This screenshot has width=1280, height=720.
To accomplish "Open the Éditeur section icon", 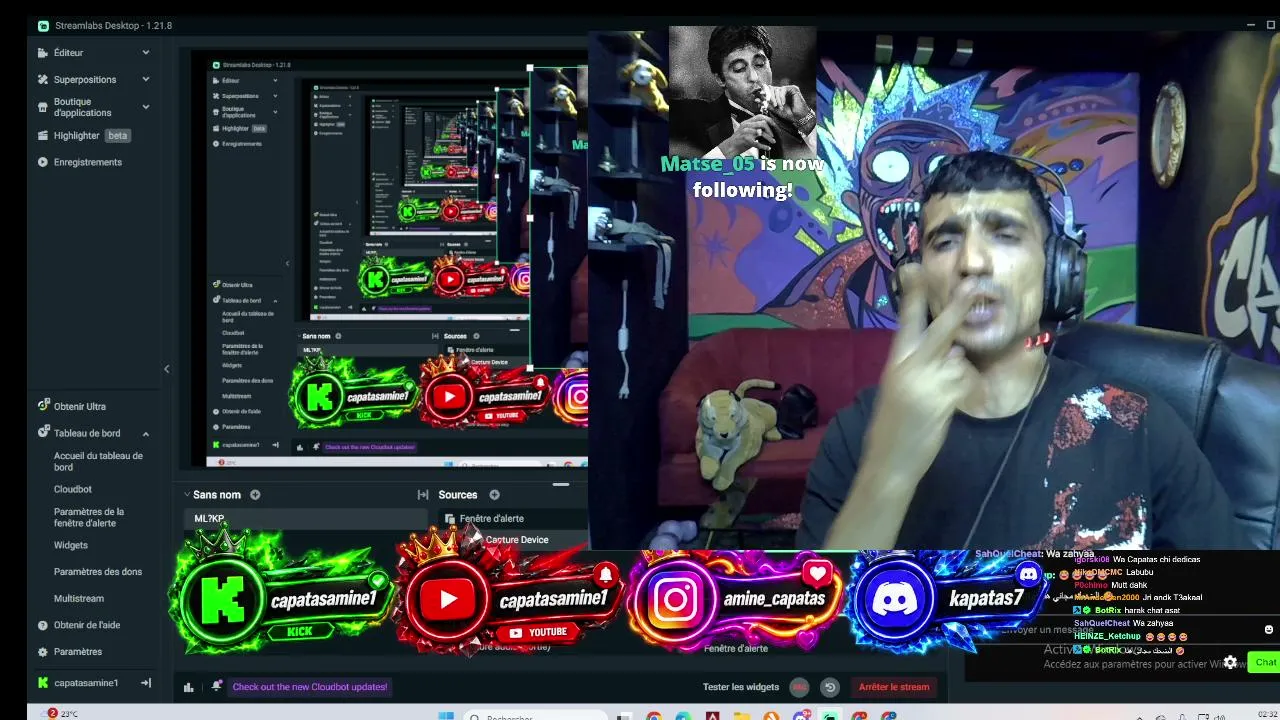I will pos(43,53).
